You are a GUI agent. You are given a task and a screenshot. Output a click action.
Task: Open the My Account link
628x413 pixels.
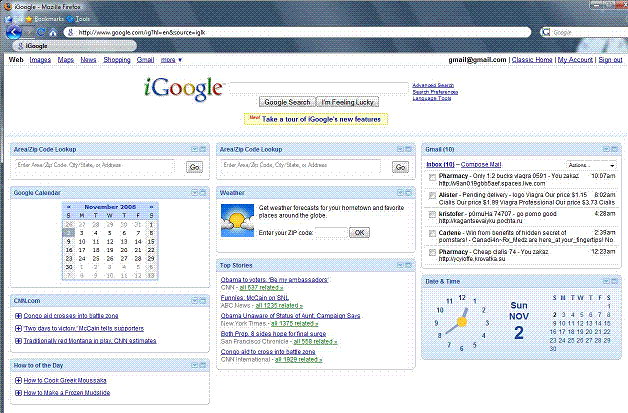coord(575,60)
